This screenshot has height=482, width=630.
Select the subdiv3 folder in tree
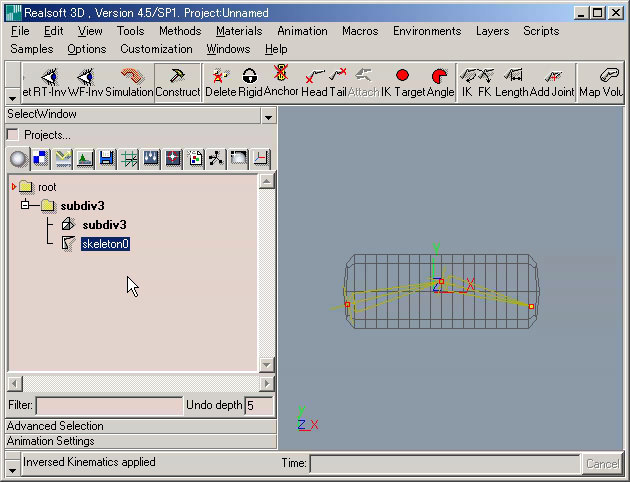pyautogui.click(x=82, y=206)
